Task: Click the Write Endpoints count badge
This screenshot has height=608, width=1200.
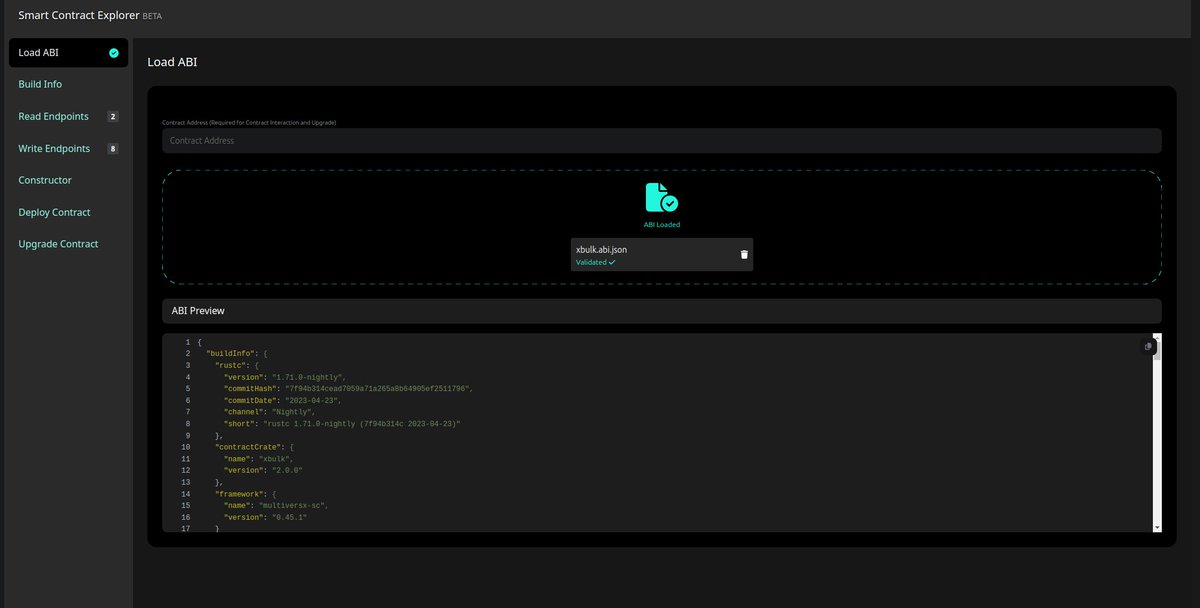Action: coord(113,149)
